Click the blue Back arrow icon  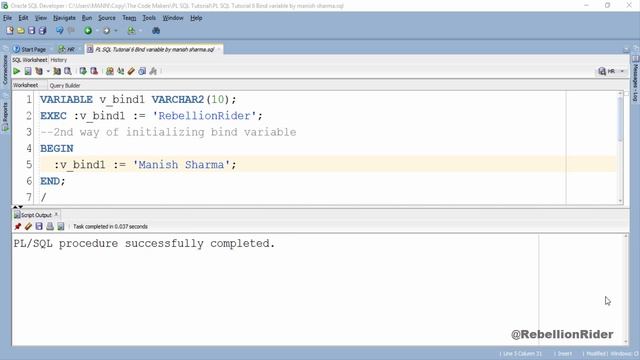point(60,31)
